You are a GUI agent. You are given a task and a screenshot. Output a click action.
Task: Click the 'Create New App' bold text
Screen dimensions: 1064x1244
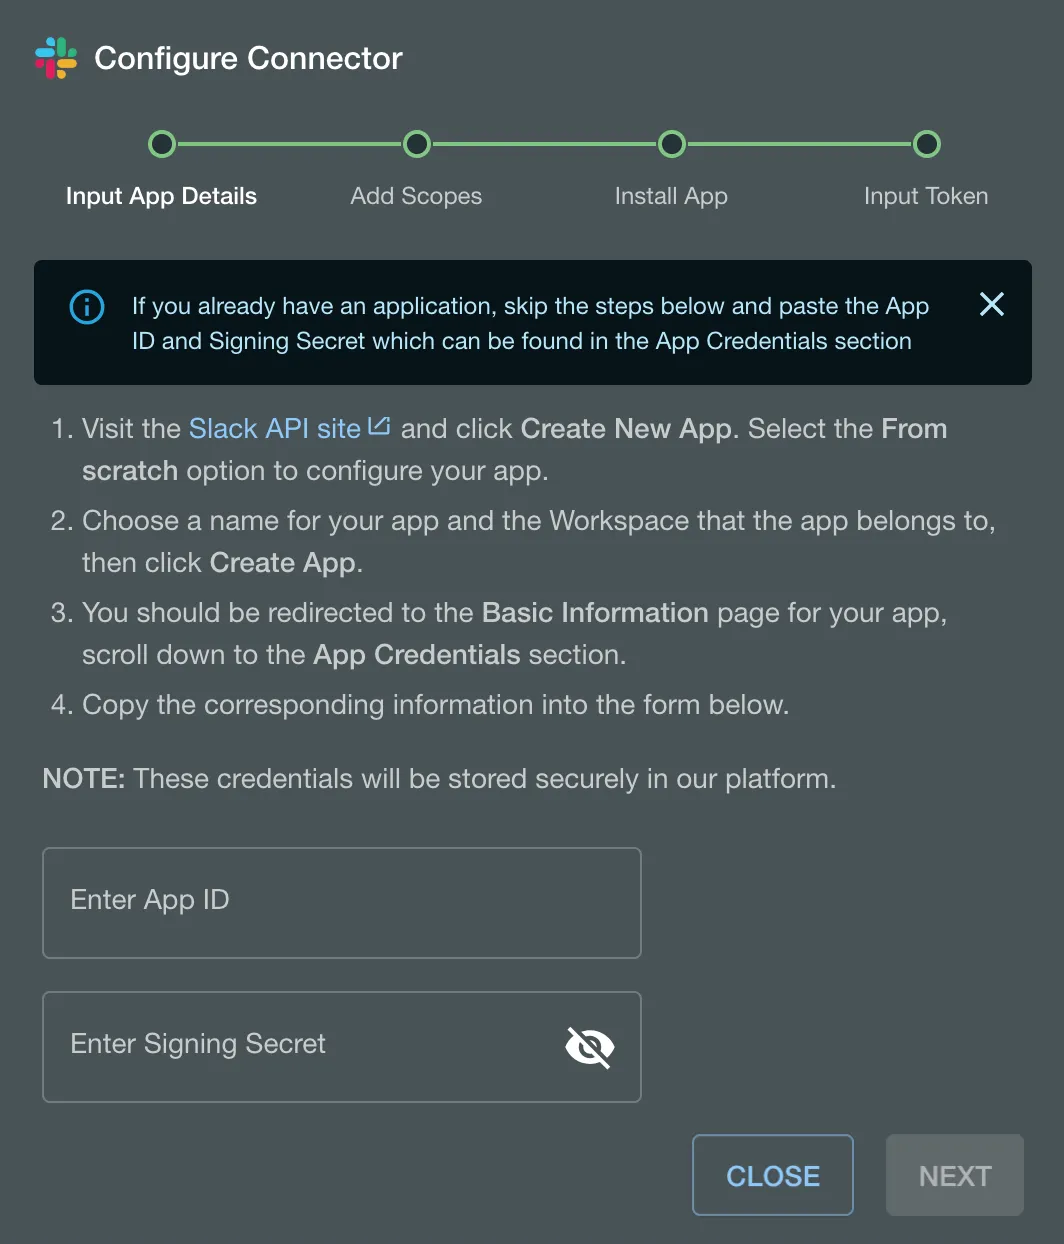click(x=627, y=429)
